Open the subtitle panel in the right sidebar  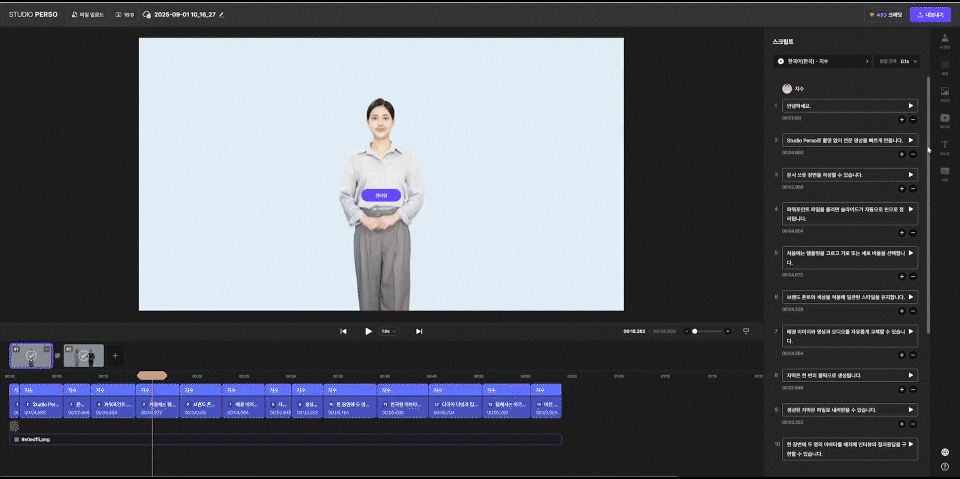[x=944, y=173]
